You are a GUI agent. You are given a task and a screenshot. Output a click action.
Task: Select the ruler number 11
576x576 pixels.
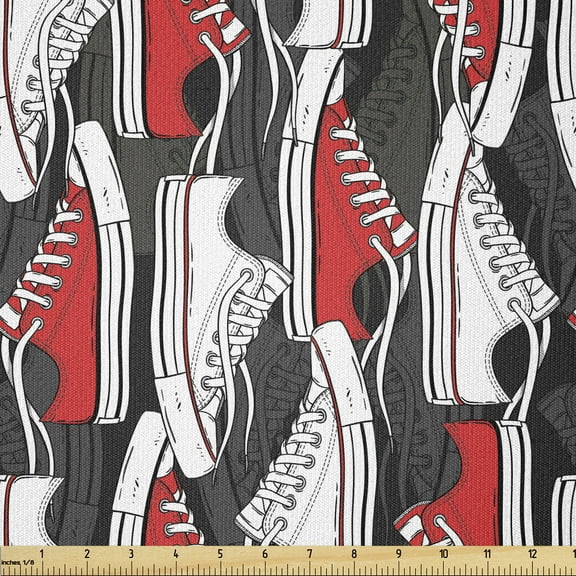coord(487,554)
